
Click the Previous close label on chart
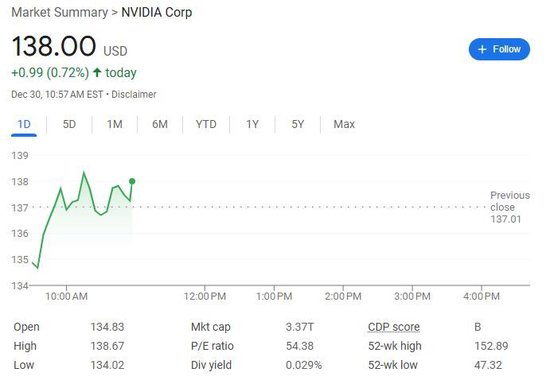click(510, 201)
